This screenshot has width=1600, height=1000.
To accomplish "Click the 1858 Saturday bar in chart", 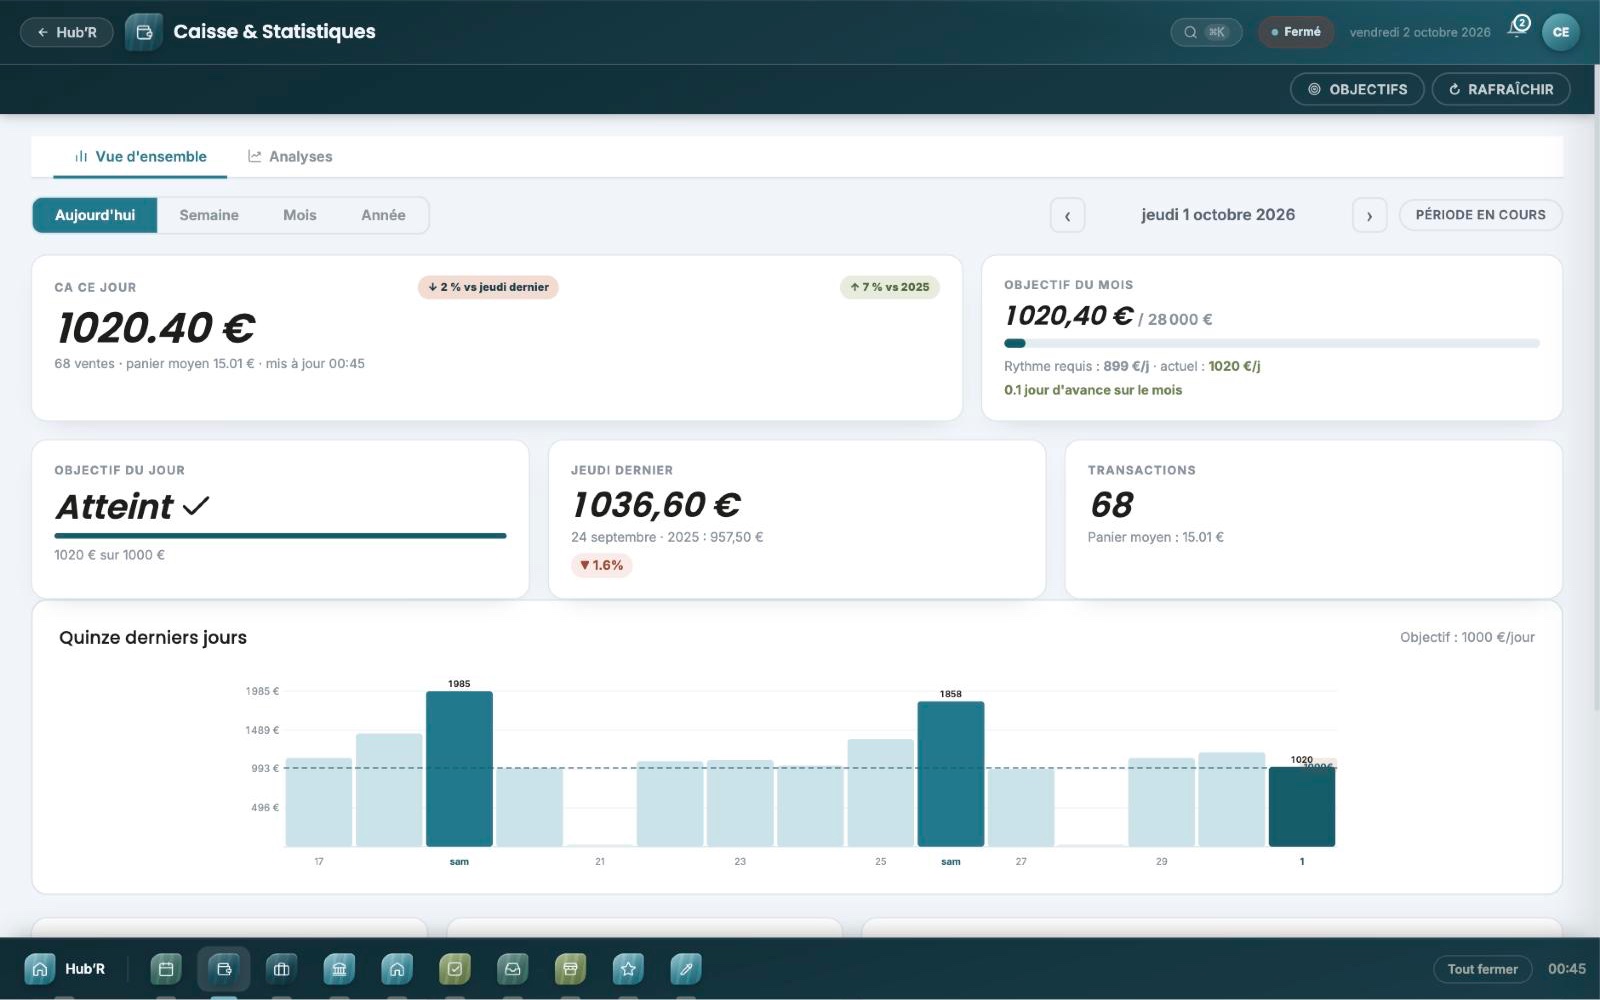I will click(951, 774).
